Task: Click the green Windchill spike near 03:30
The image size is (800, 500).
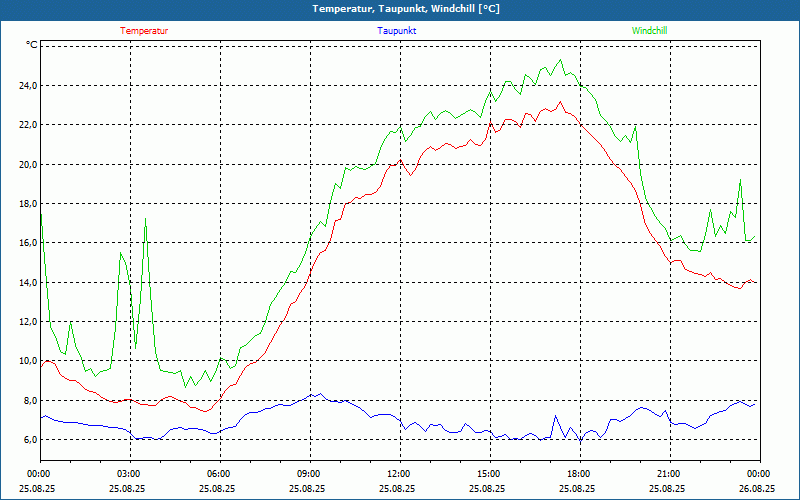Action: point(146,218)
